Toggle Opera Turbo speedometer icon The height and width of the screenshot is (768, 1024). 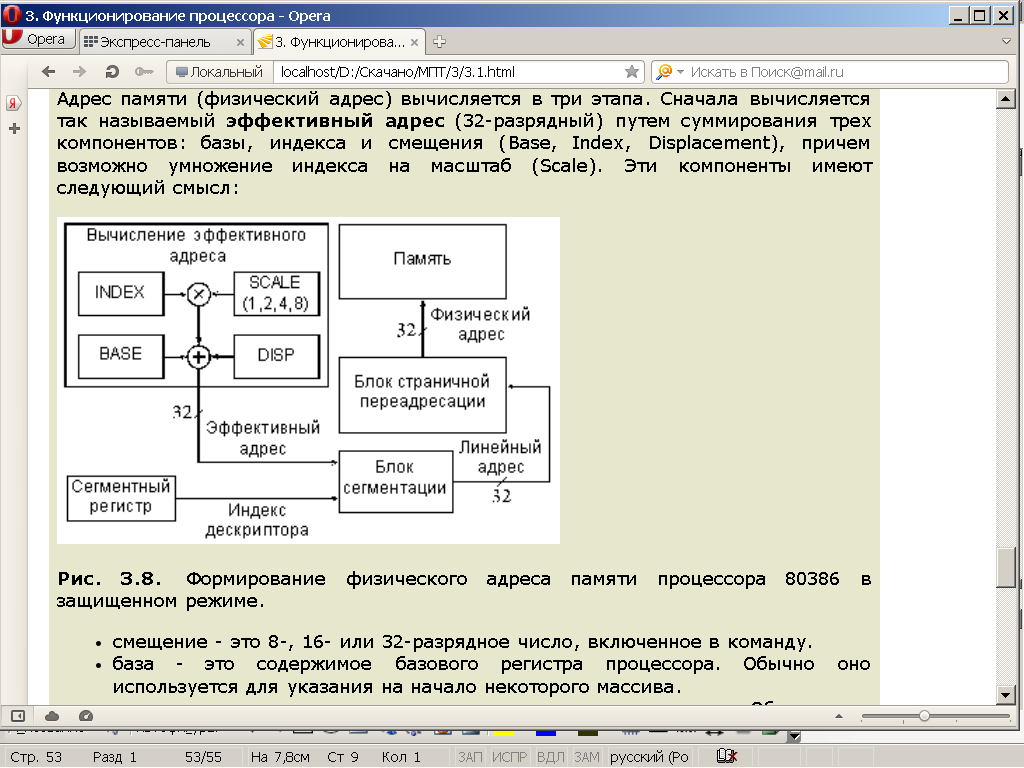pyautogui.click(x=86, y=716)
